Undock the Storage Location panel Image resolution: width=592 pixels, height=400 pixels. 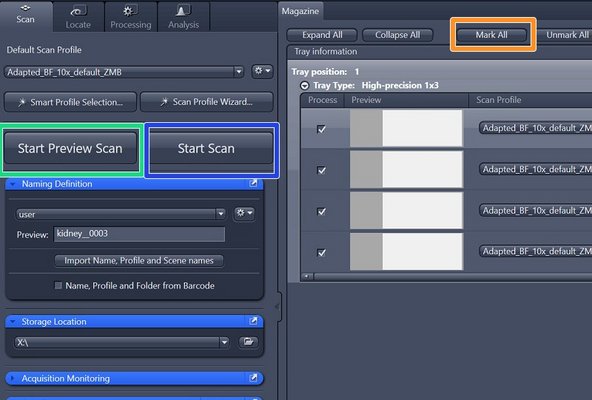click(x=253, y=321)
